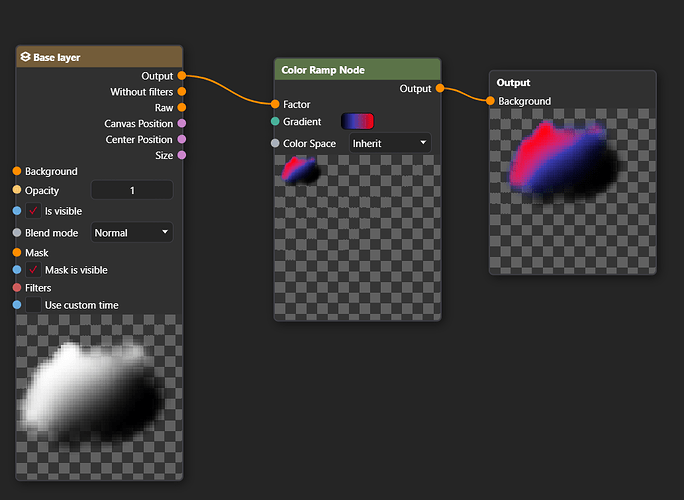Image resolution: width=684 pixels, height=500 pixels.
Task: Click the Output node Background socket
Action: [x=490, y=101]
